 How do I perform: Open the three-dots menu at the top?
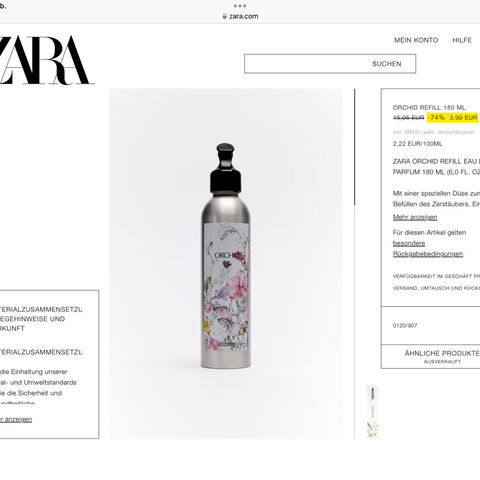click(240, 6)
